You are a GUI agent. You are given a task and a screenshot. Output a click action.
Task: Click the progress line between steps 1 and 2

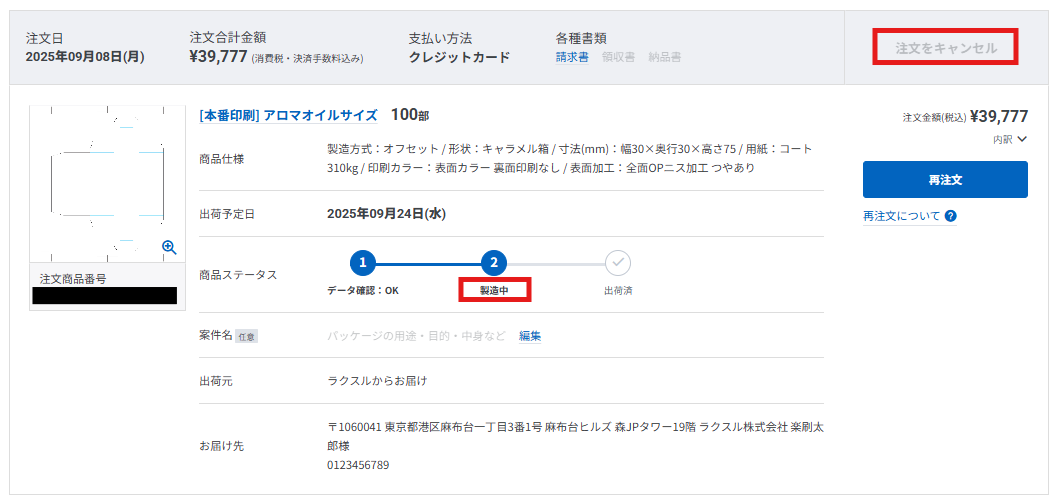(428, 263)
